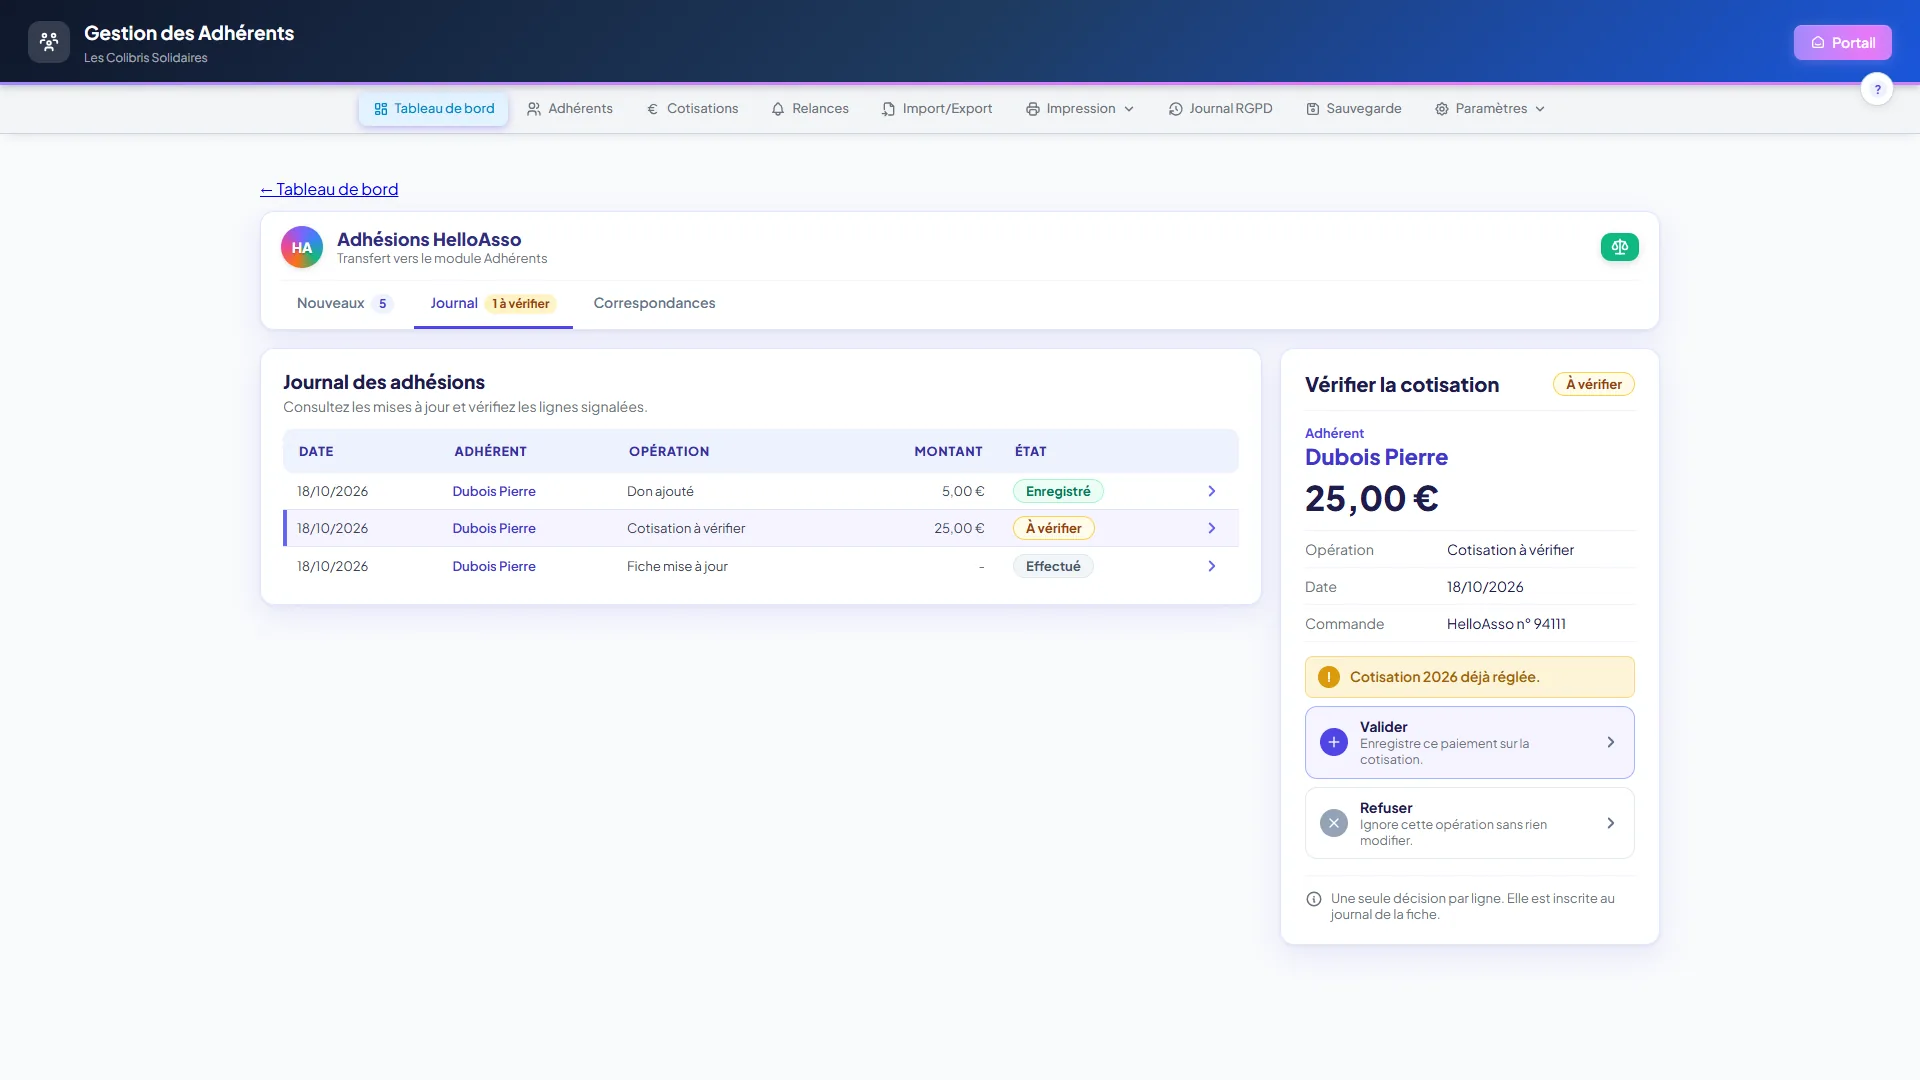Click the HA HelloAsso avatar
1920x1080 pixels.
tap(302, 248)
